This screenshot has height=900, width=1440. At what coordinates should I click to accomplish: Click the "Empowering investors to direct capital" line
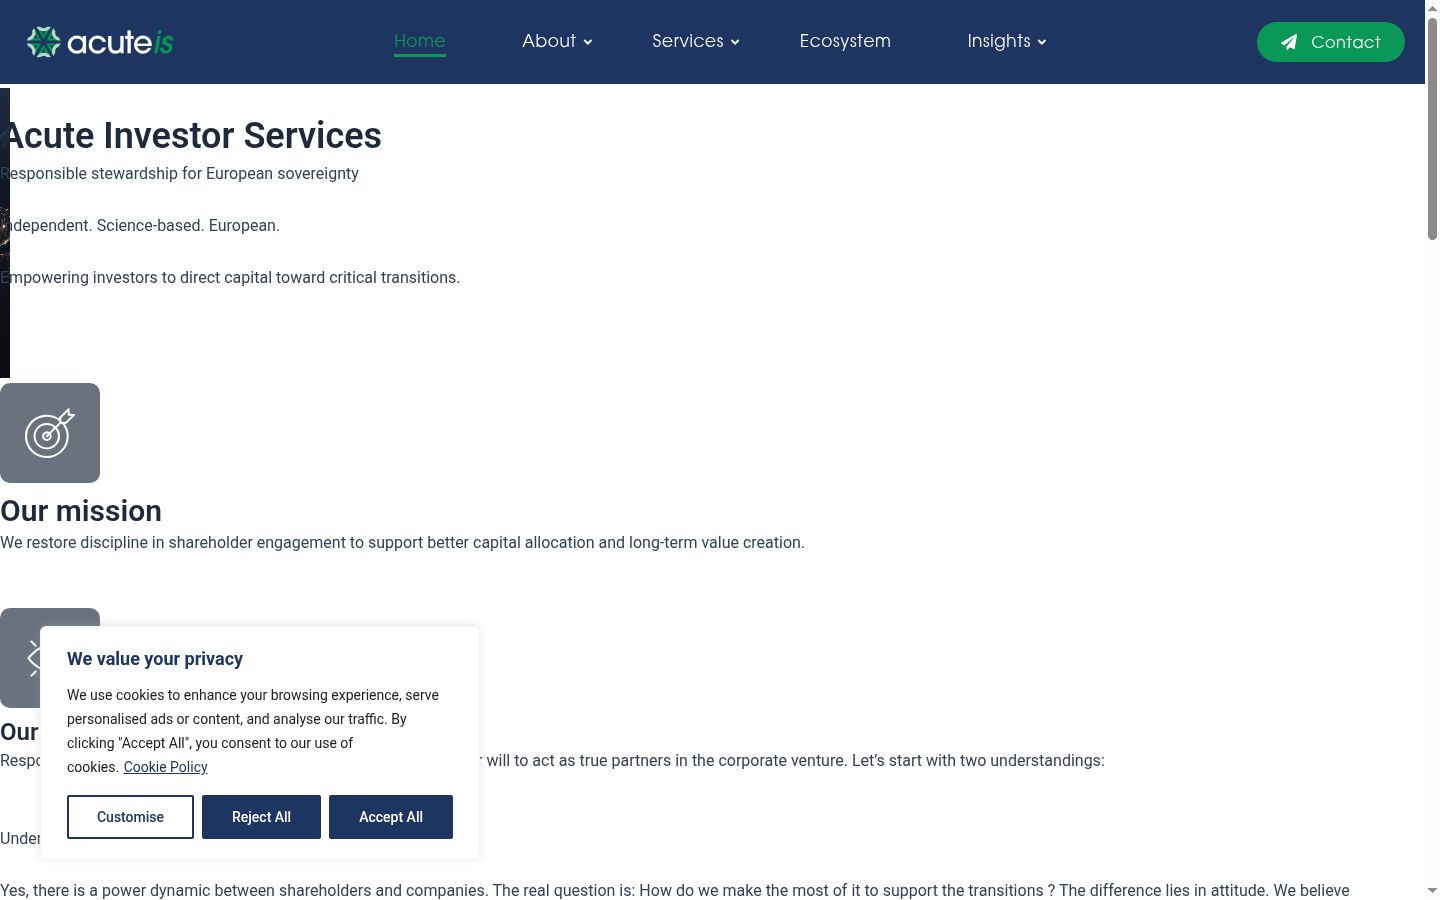230,277
